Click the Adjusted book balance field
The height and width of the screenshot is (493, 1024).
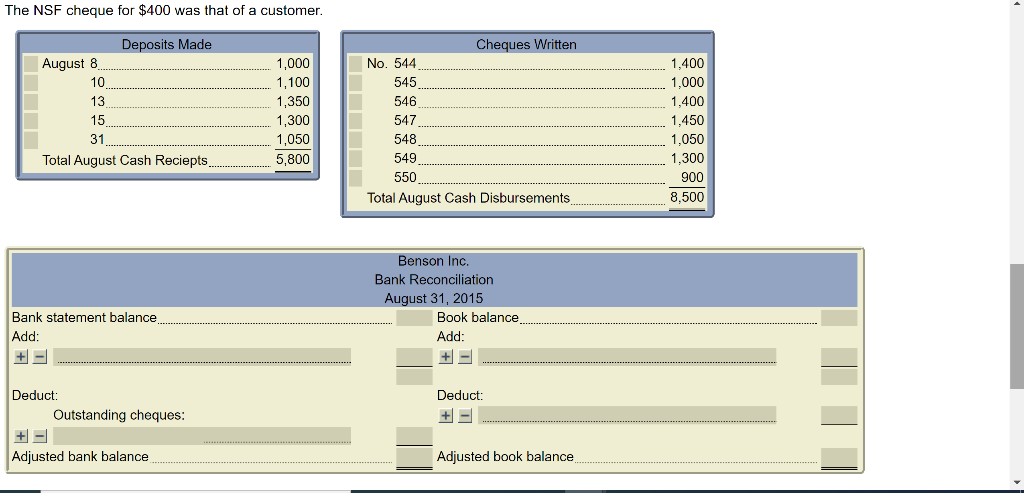click(x=839, y=456)
